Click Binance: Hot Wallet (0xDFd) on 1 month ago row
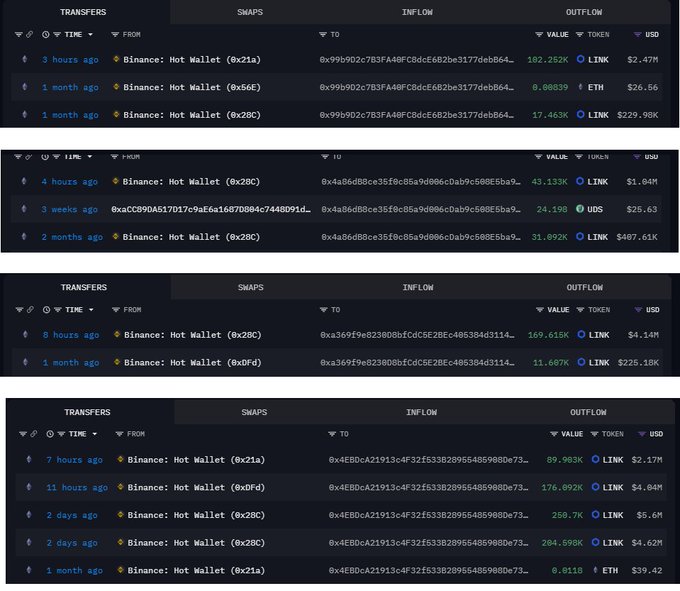The height and width of the screenshot is (591, 680). [193, 363]
